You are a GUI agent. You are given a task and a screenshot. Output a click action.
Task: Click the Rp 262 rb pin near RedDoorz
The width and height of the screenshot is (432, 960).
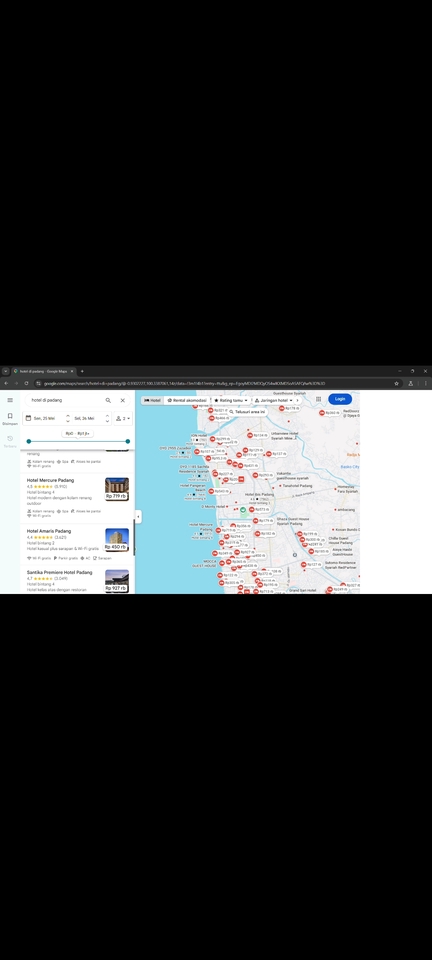click(329, 413)
